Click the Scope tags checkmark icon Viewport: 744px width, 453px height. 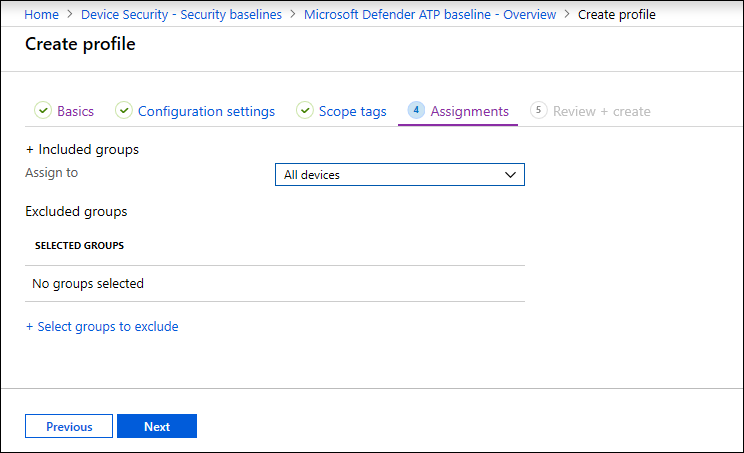[305, 111]
